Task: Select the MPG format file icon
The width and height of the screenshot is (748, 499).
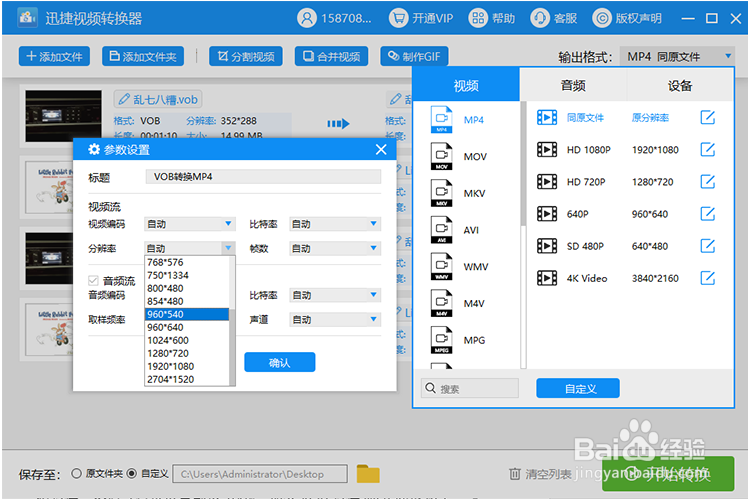Action: tap(441, 340)
